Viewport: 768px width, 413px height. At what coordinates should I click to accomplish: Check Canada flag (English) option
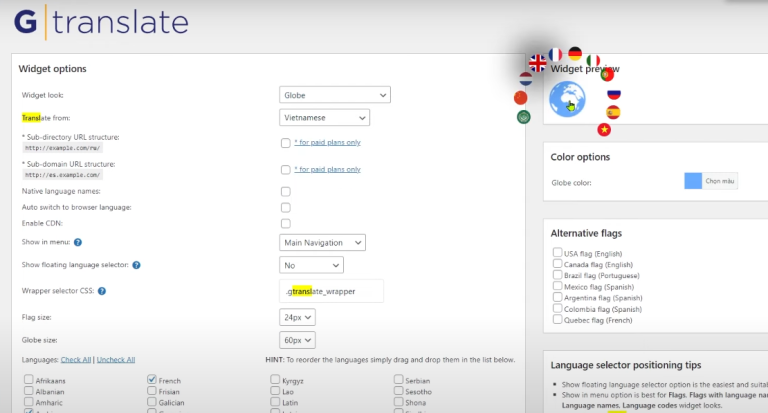(x=557, y=263)
